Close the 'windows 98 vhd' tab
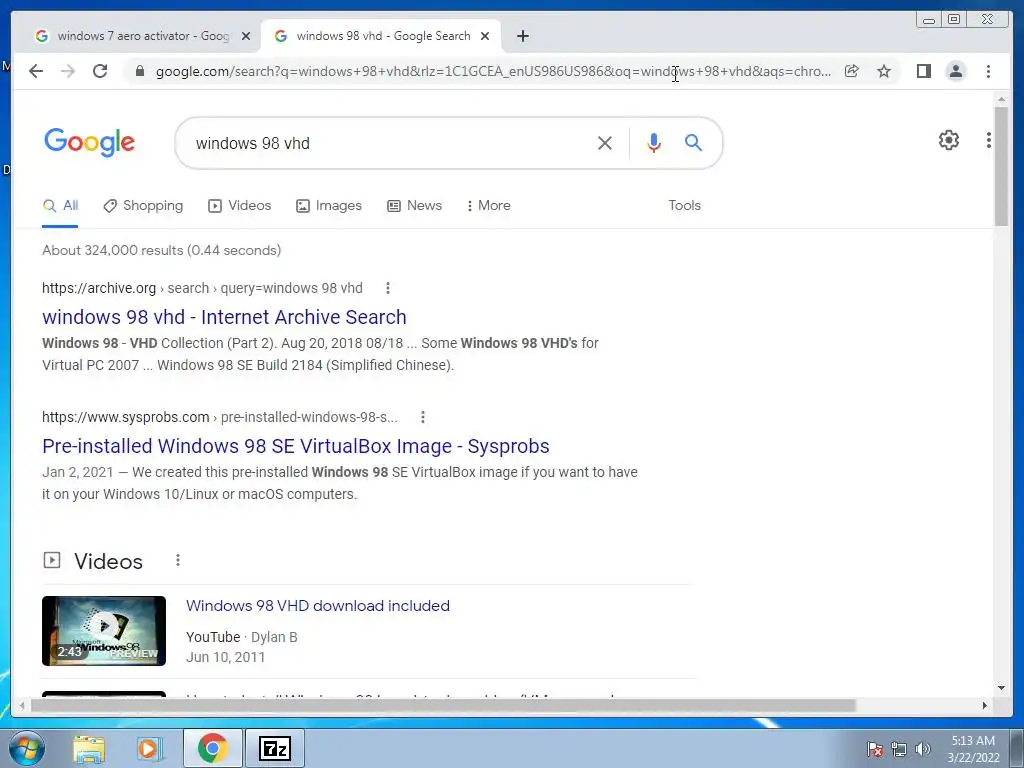 pyautogui.click(x=485, y=36)
